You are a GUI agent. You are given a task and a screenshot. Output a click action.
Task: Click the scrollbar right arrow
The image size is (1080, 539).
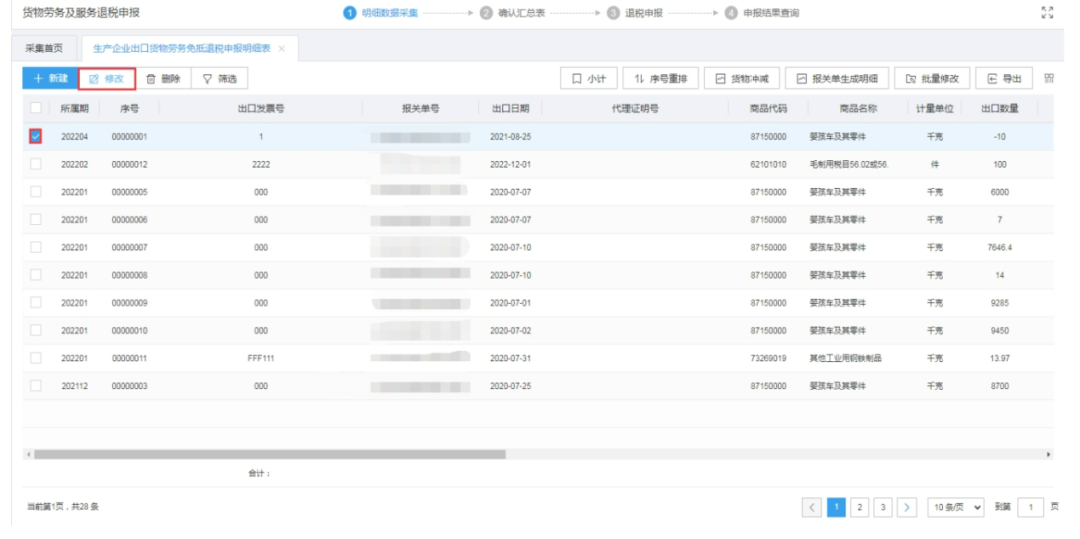click(1050, 454)
